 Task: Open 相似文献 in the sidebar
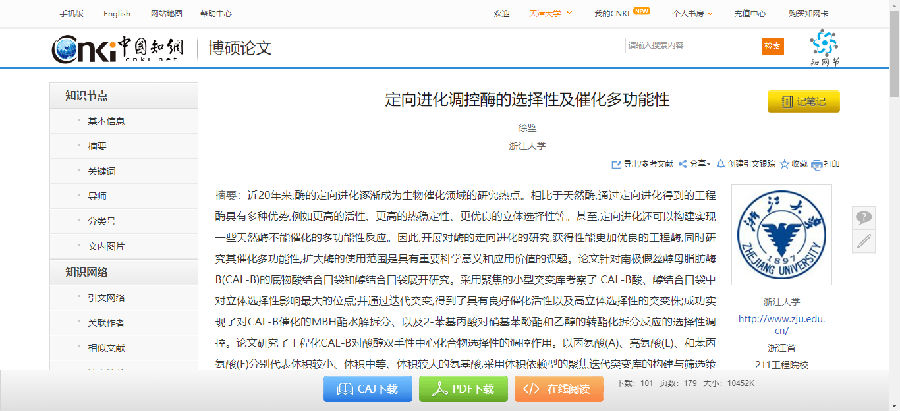point(107,347)
